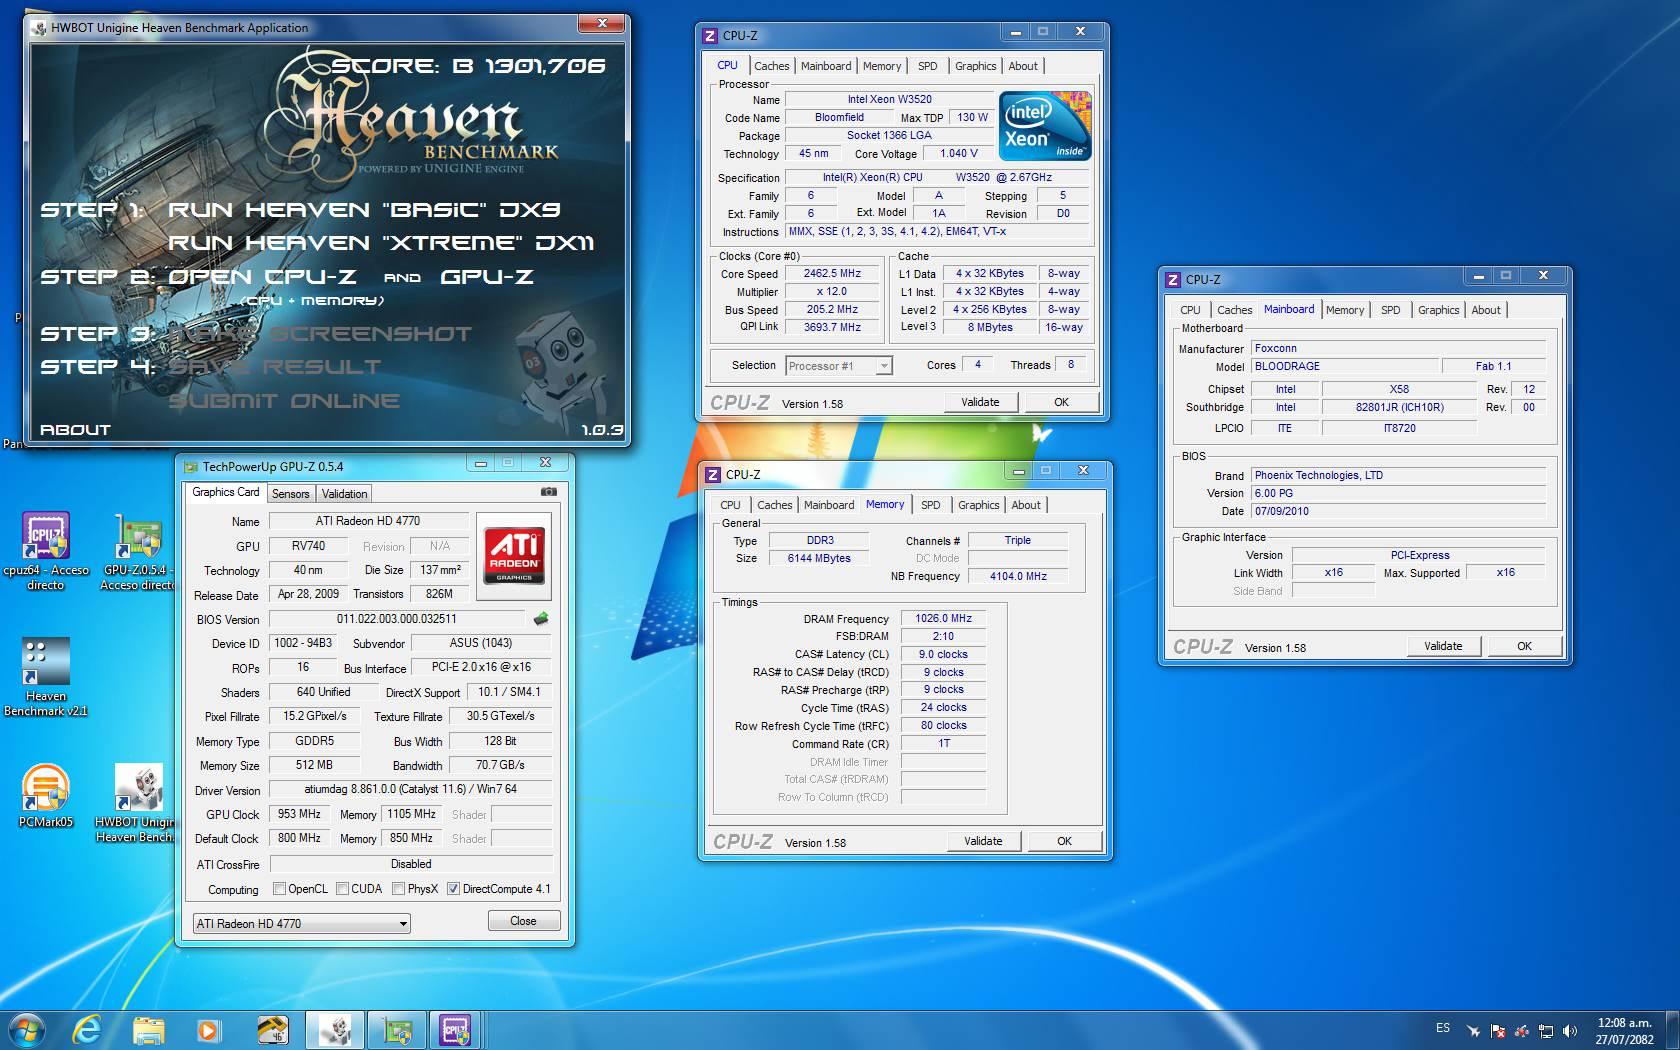Click the Close button in GPU-Z
This screenshot has height=1050, width=1680.
point(523,921)
